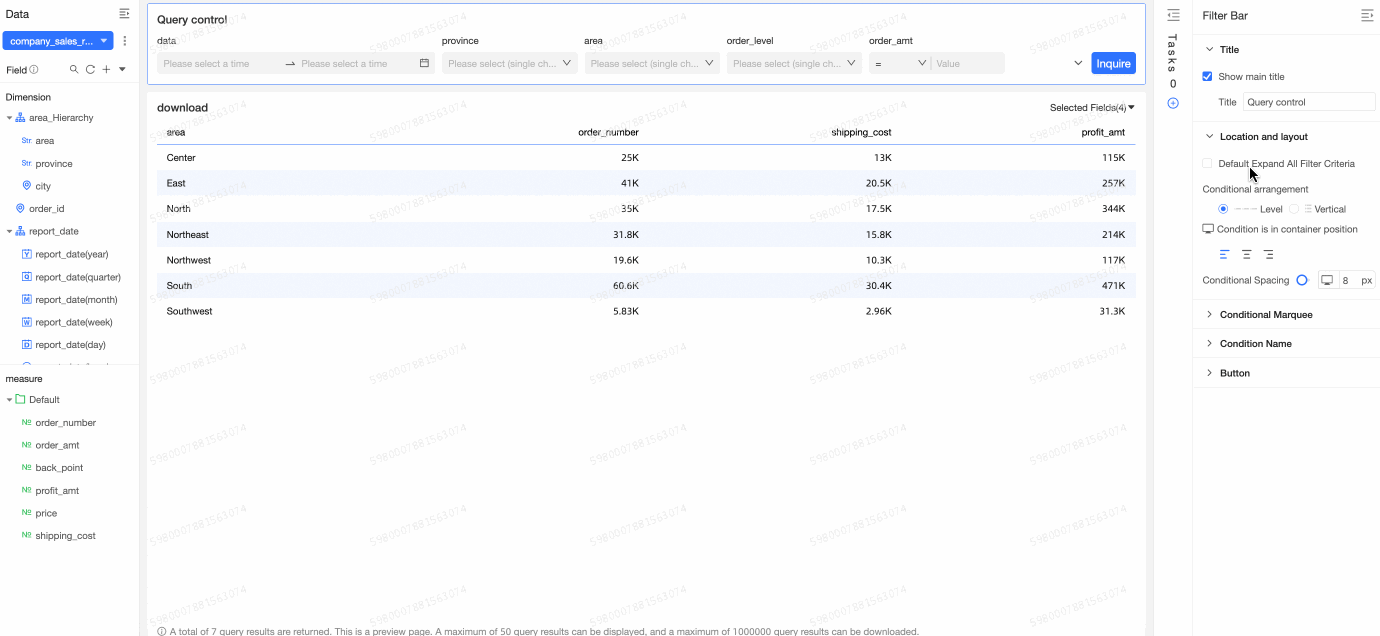Screen dimensions: 1380x636
Task: Open the province filter dropdown
Action: pyautogui.click(x=510, y=63)
